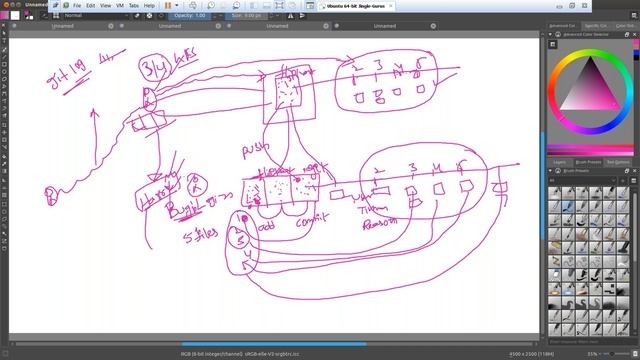Select the Text tool in toolbox

pyautogui.click(x=4, y=41)
